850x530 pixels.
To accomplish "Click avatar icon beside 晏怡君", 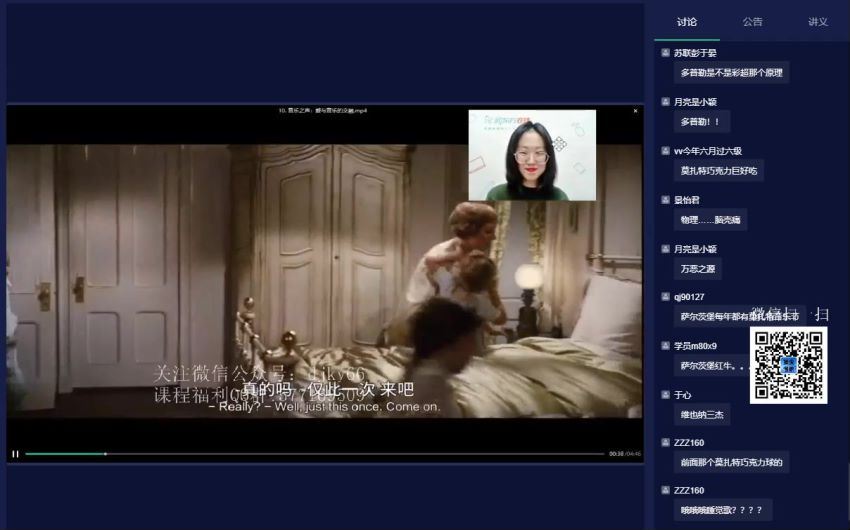I will click(x=665, y=200).
